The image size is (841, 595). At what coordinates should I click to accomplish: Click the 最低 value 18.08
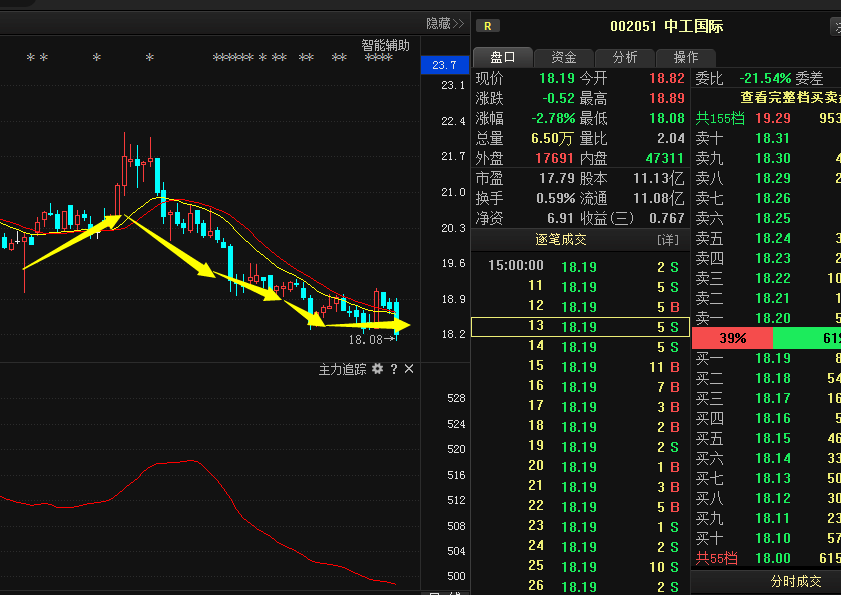[667, 118]
